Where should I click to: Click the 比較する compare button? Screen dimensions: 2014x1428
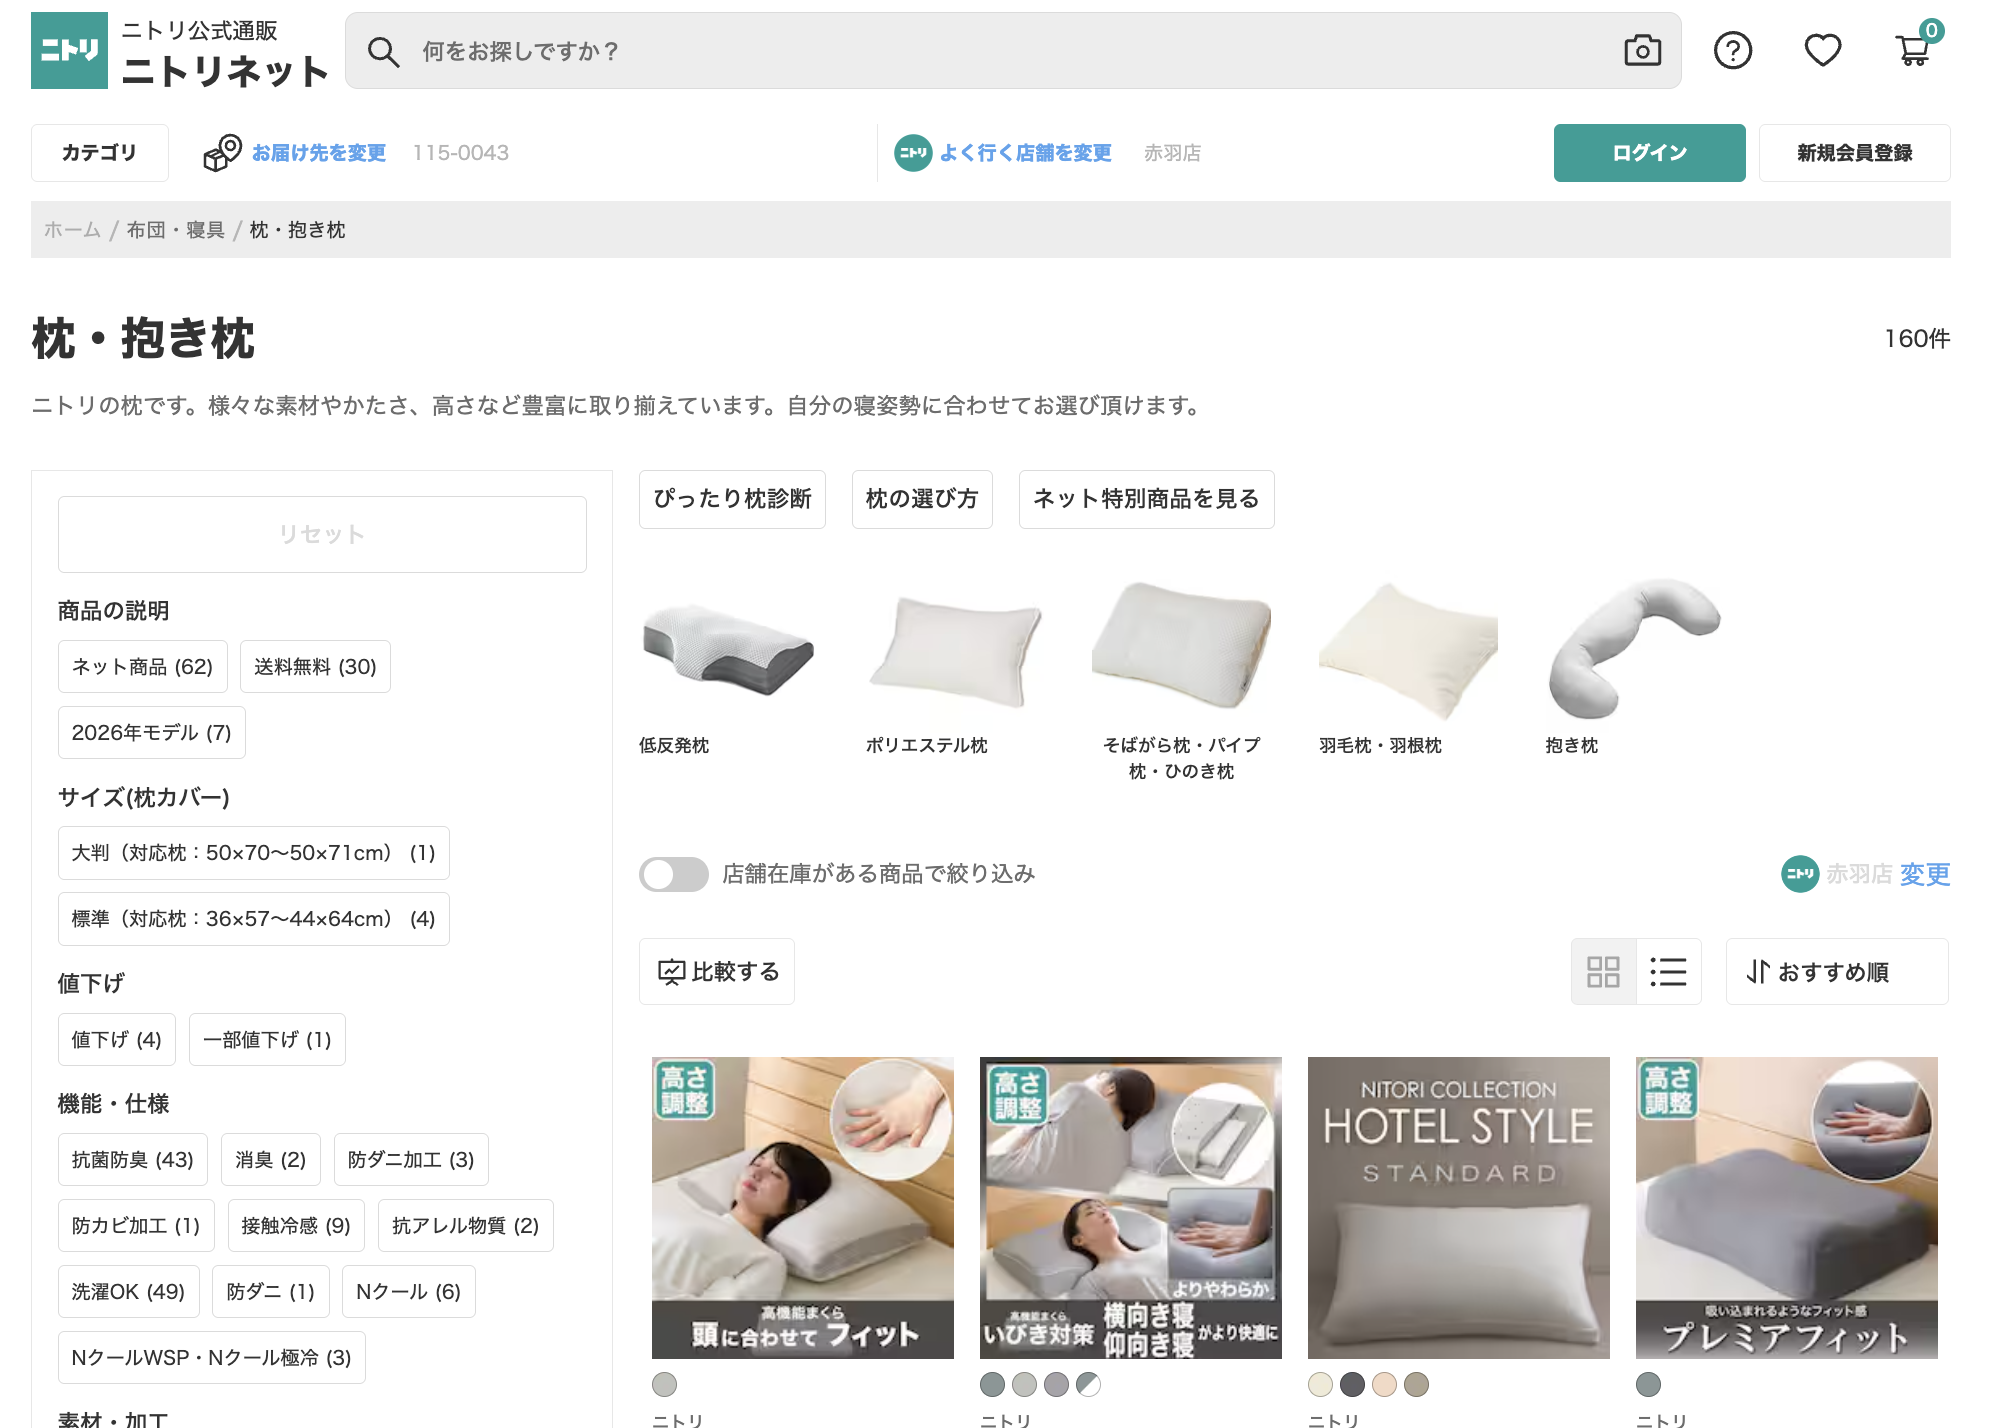click(717, 971)
